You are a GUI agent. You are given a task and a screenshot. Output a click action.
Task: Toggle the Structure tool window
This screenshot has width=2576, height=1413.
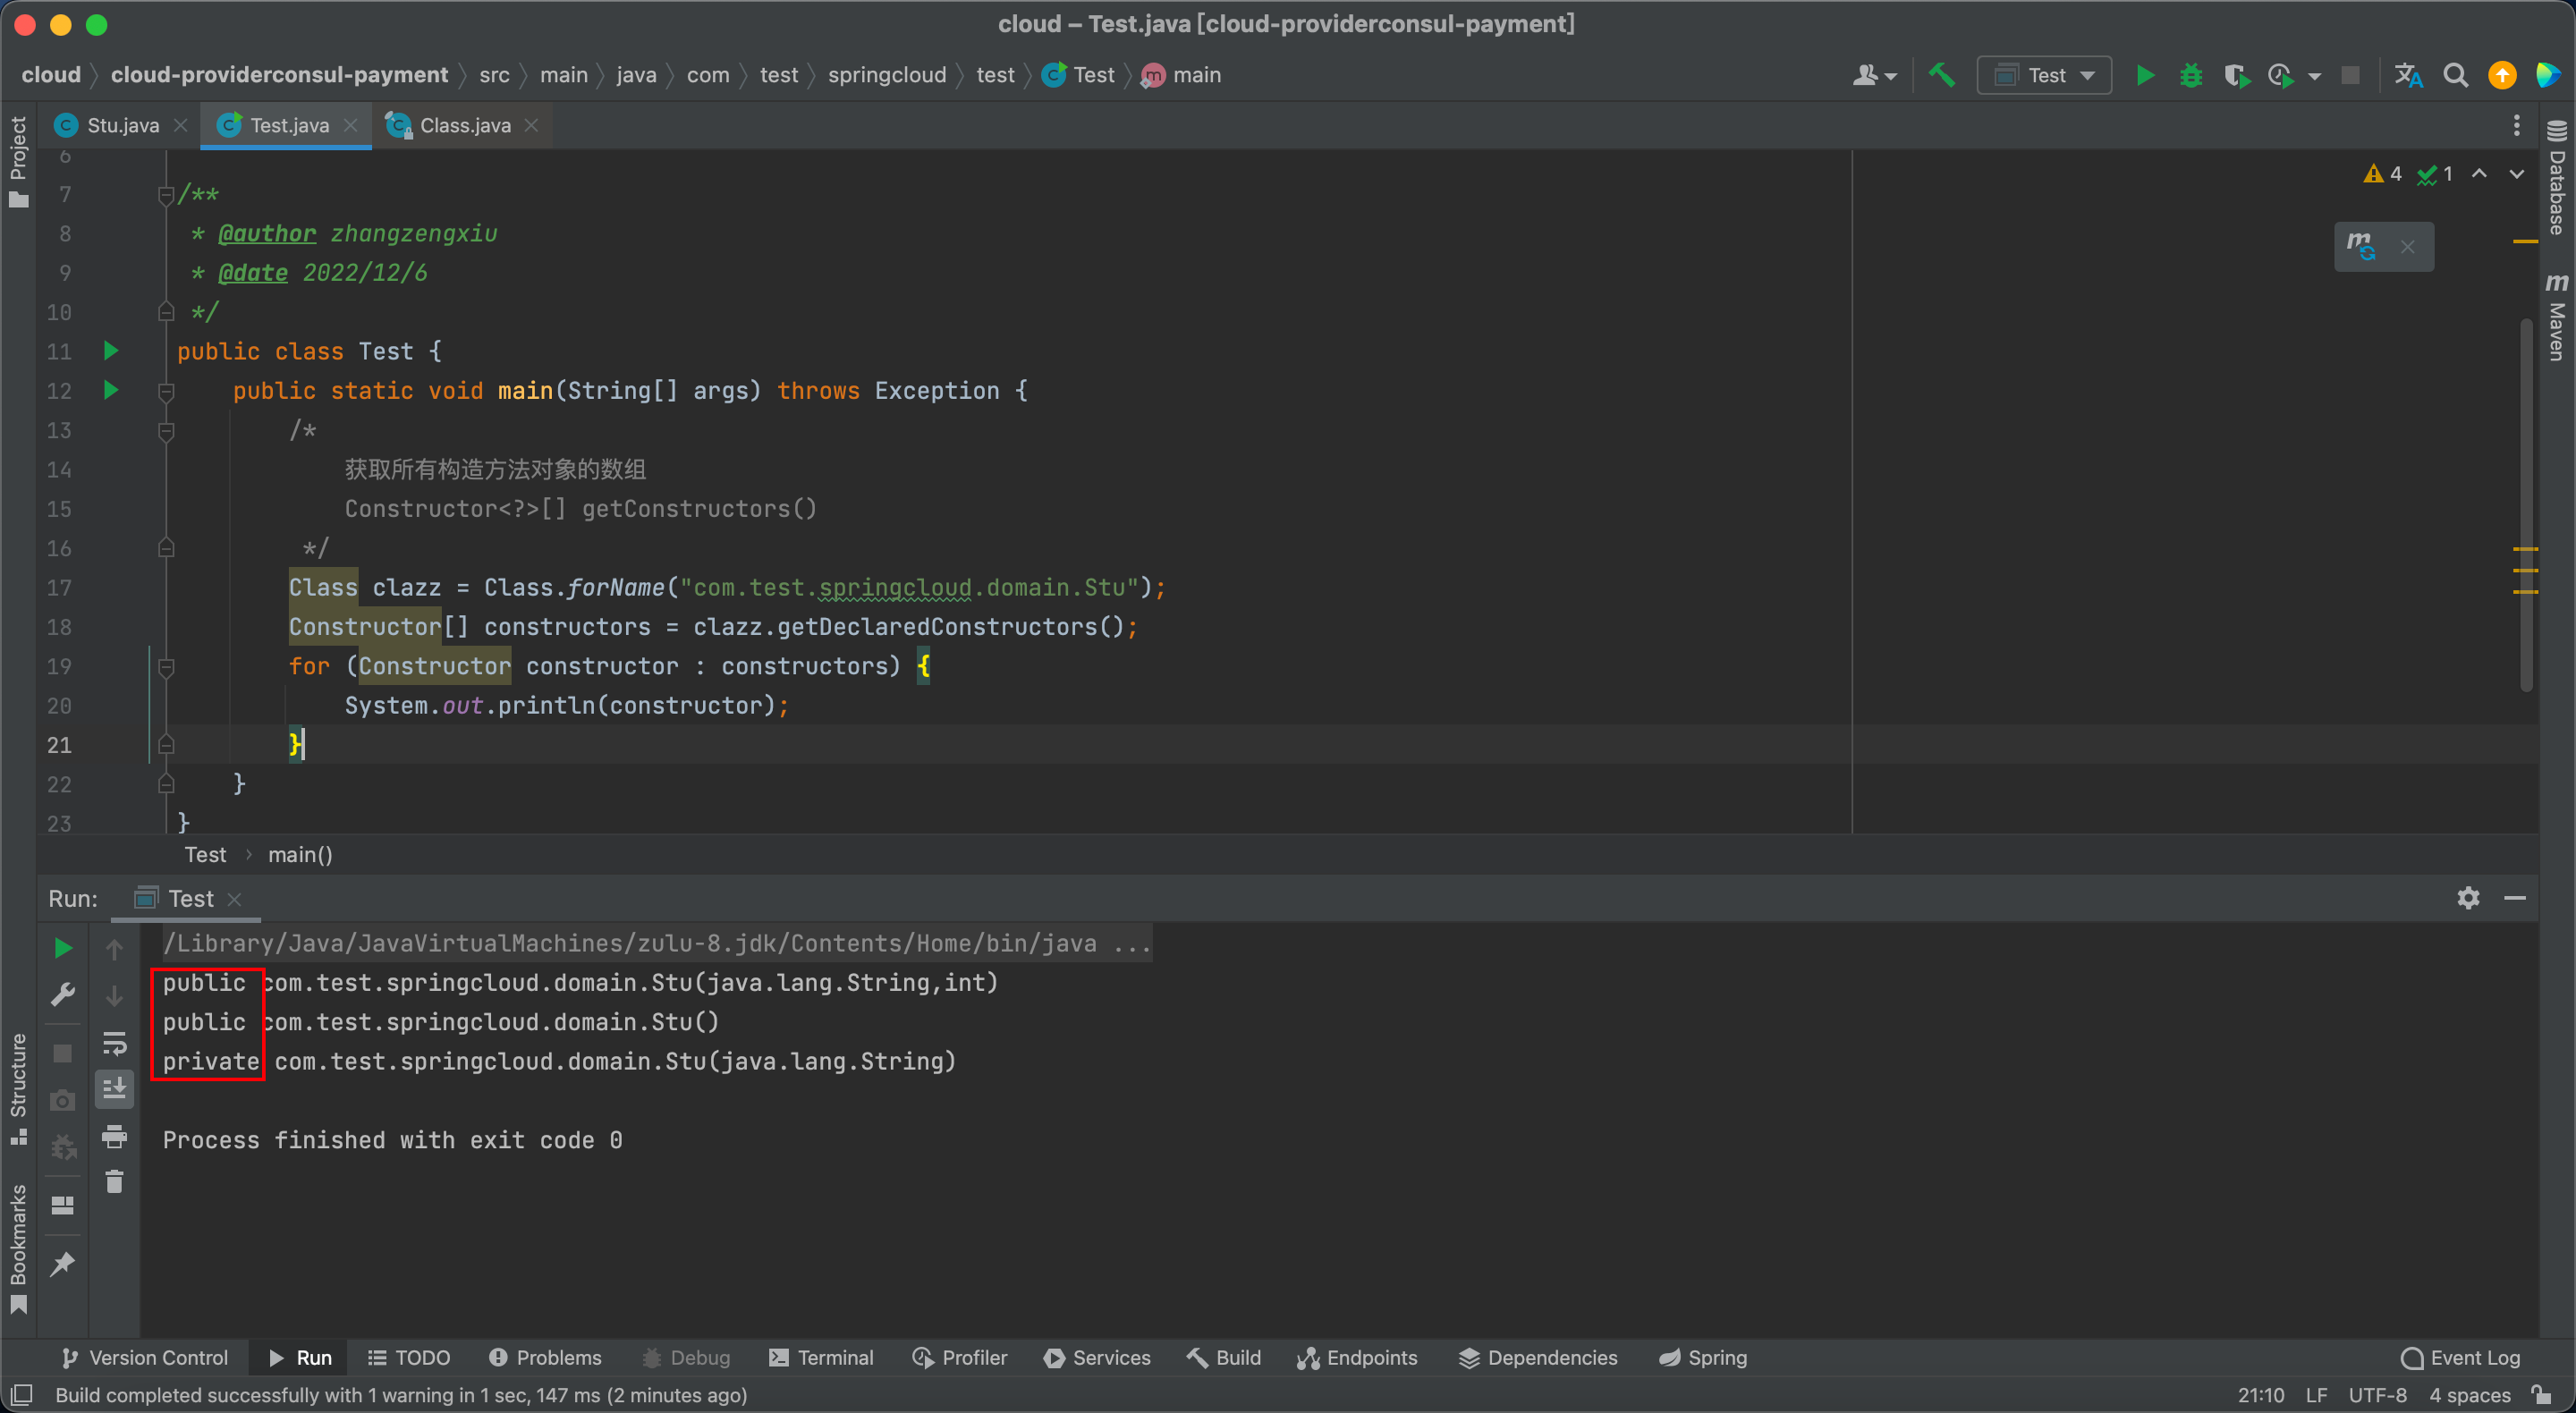tap(18, 1089)
